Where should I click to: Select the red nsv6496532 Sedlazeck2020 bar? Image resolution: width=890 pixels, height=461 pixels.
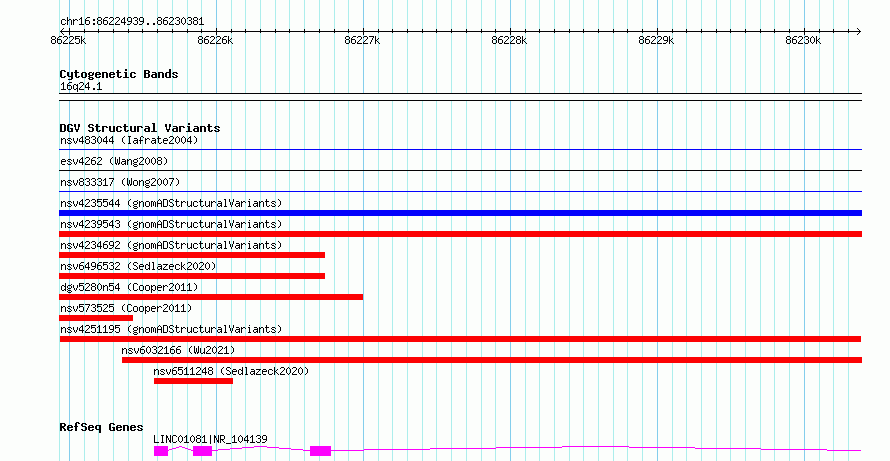coord(192,276)
